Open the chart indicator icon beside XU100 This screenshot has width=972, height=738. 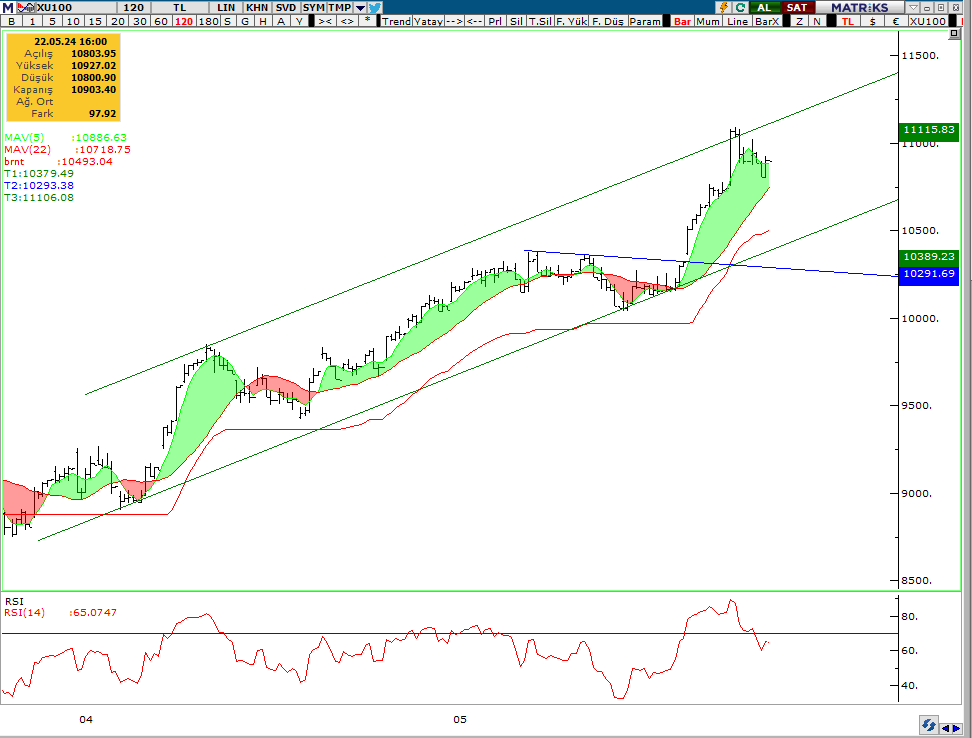click(26, 7)
